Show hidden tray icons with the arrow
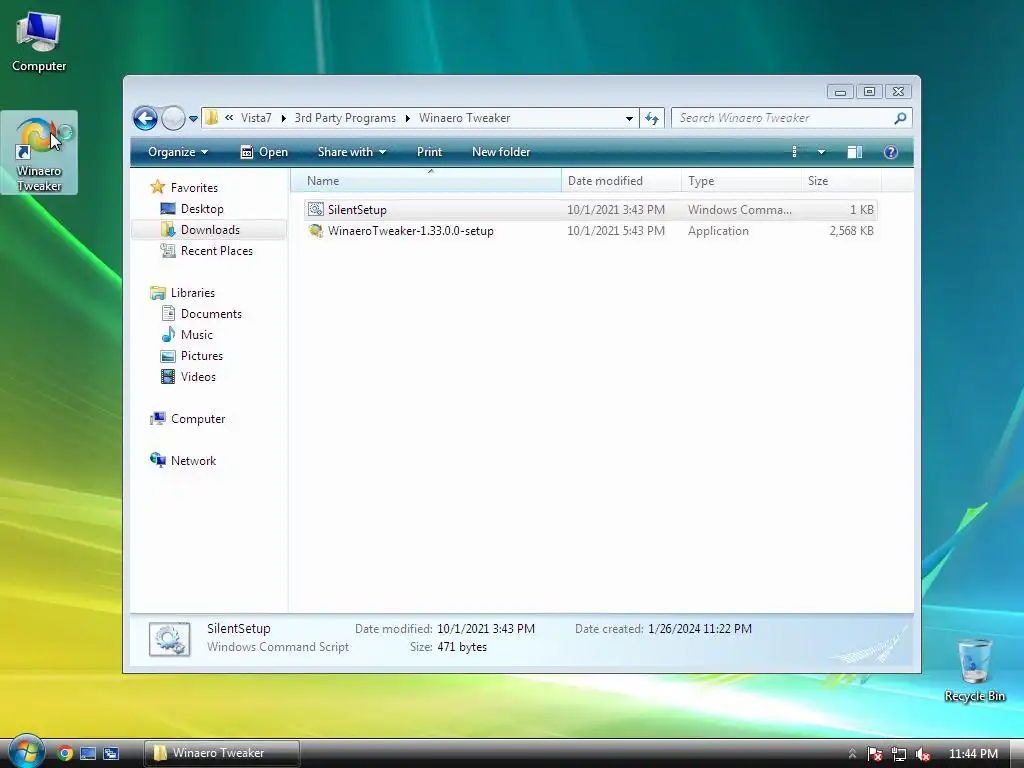The height and width of the screenshot is (768, 1024). (852, 754)
